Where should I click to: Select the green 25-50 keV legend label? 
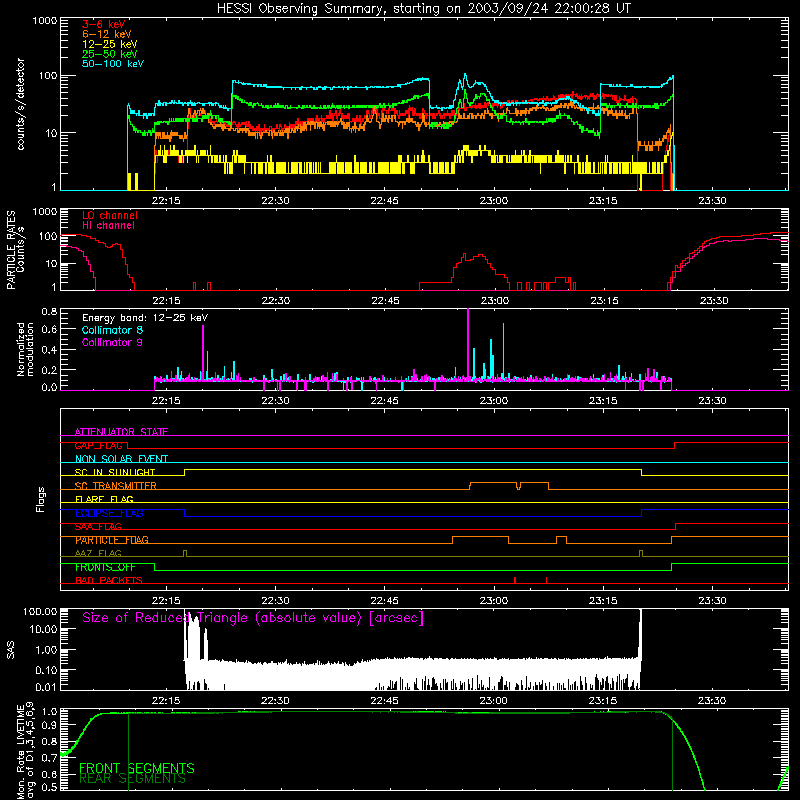click(x=109, y=54)
